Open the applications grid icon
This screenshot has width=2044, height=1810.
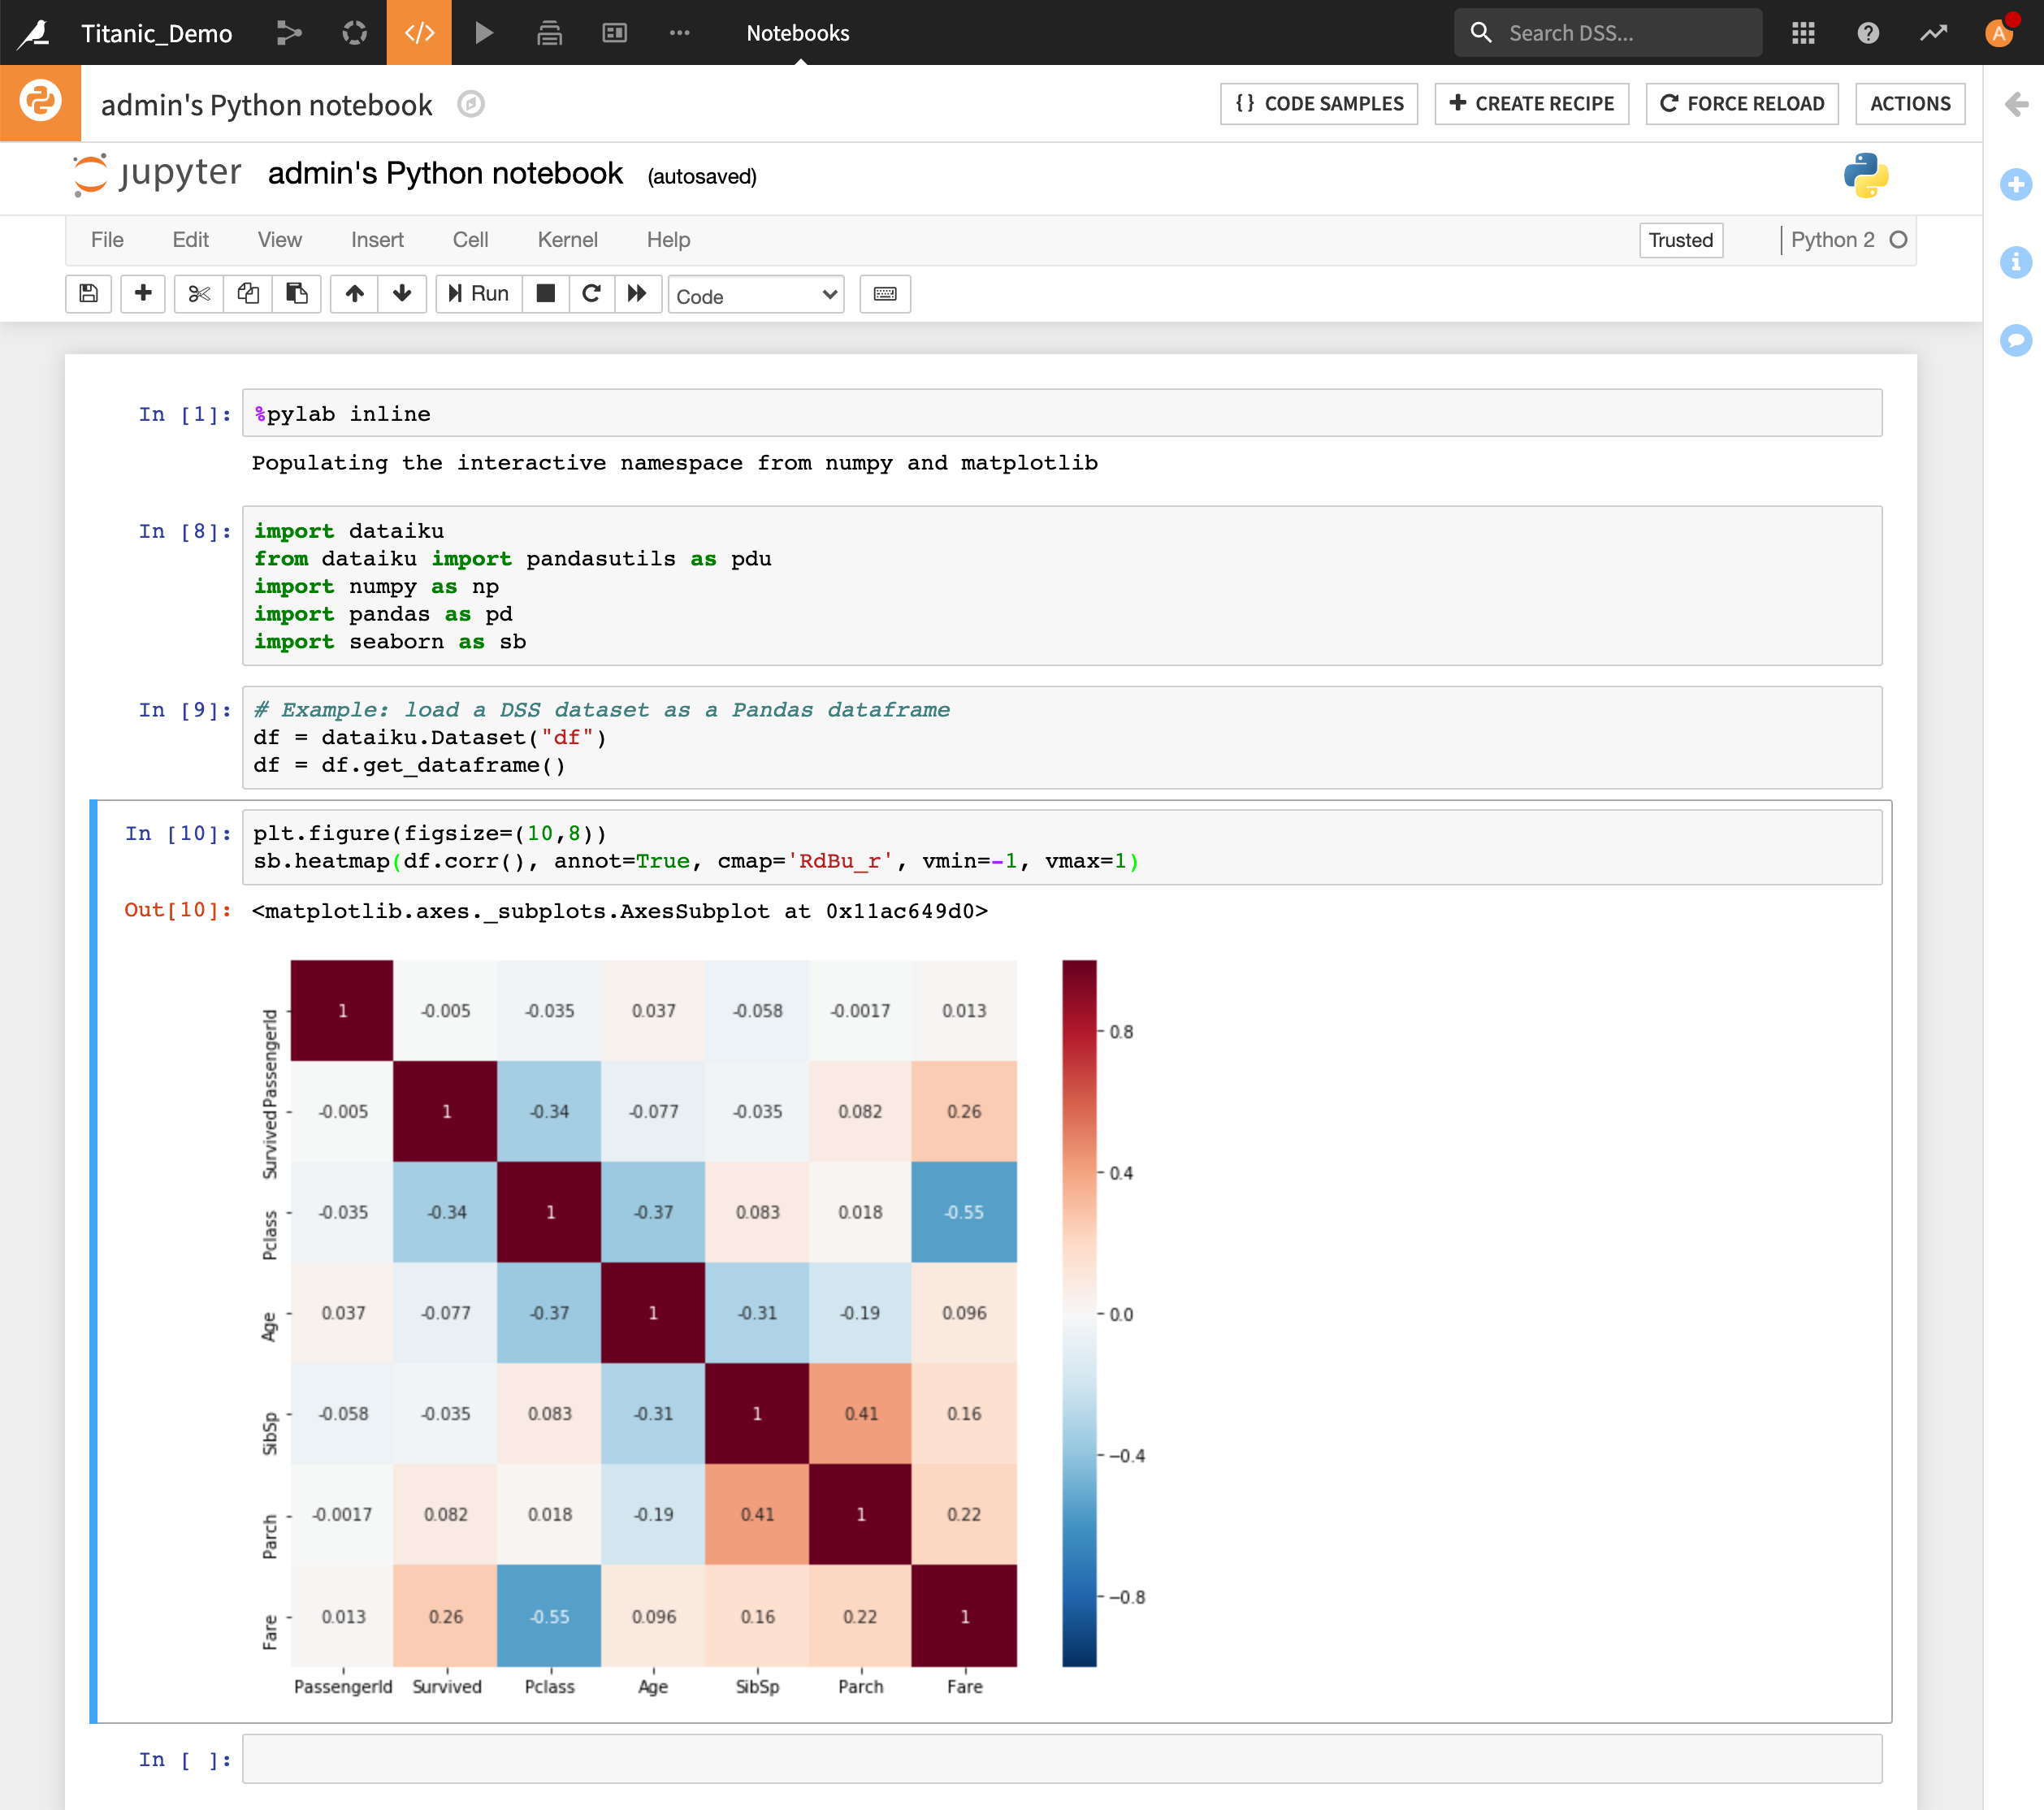1803,33
